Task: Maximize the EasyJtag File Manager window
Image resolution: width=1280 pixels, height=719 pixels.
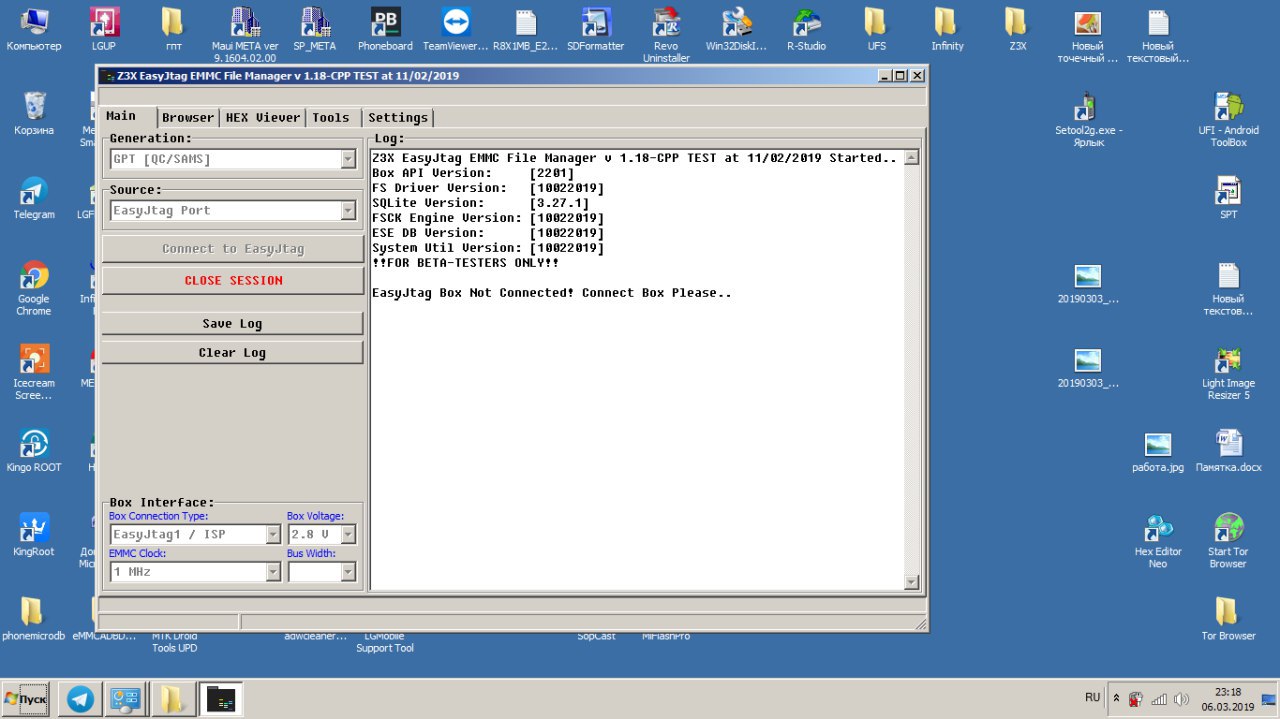Action: [900, 75]
